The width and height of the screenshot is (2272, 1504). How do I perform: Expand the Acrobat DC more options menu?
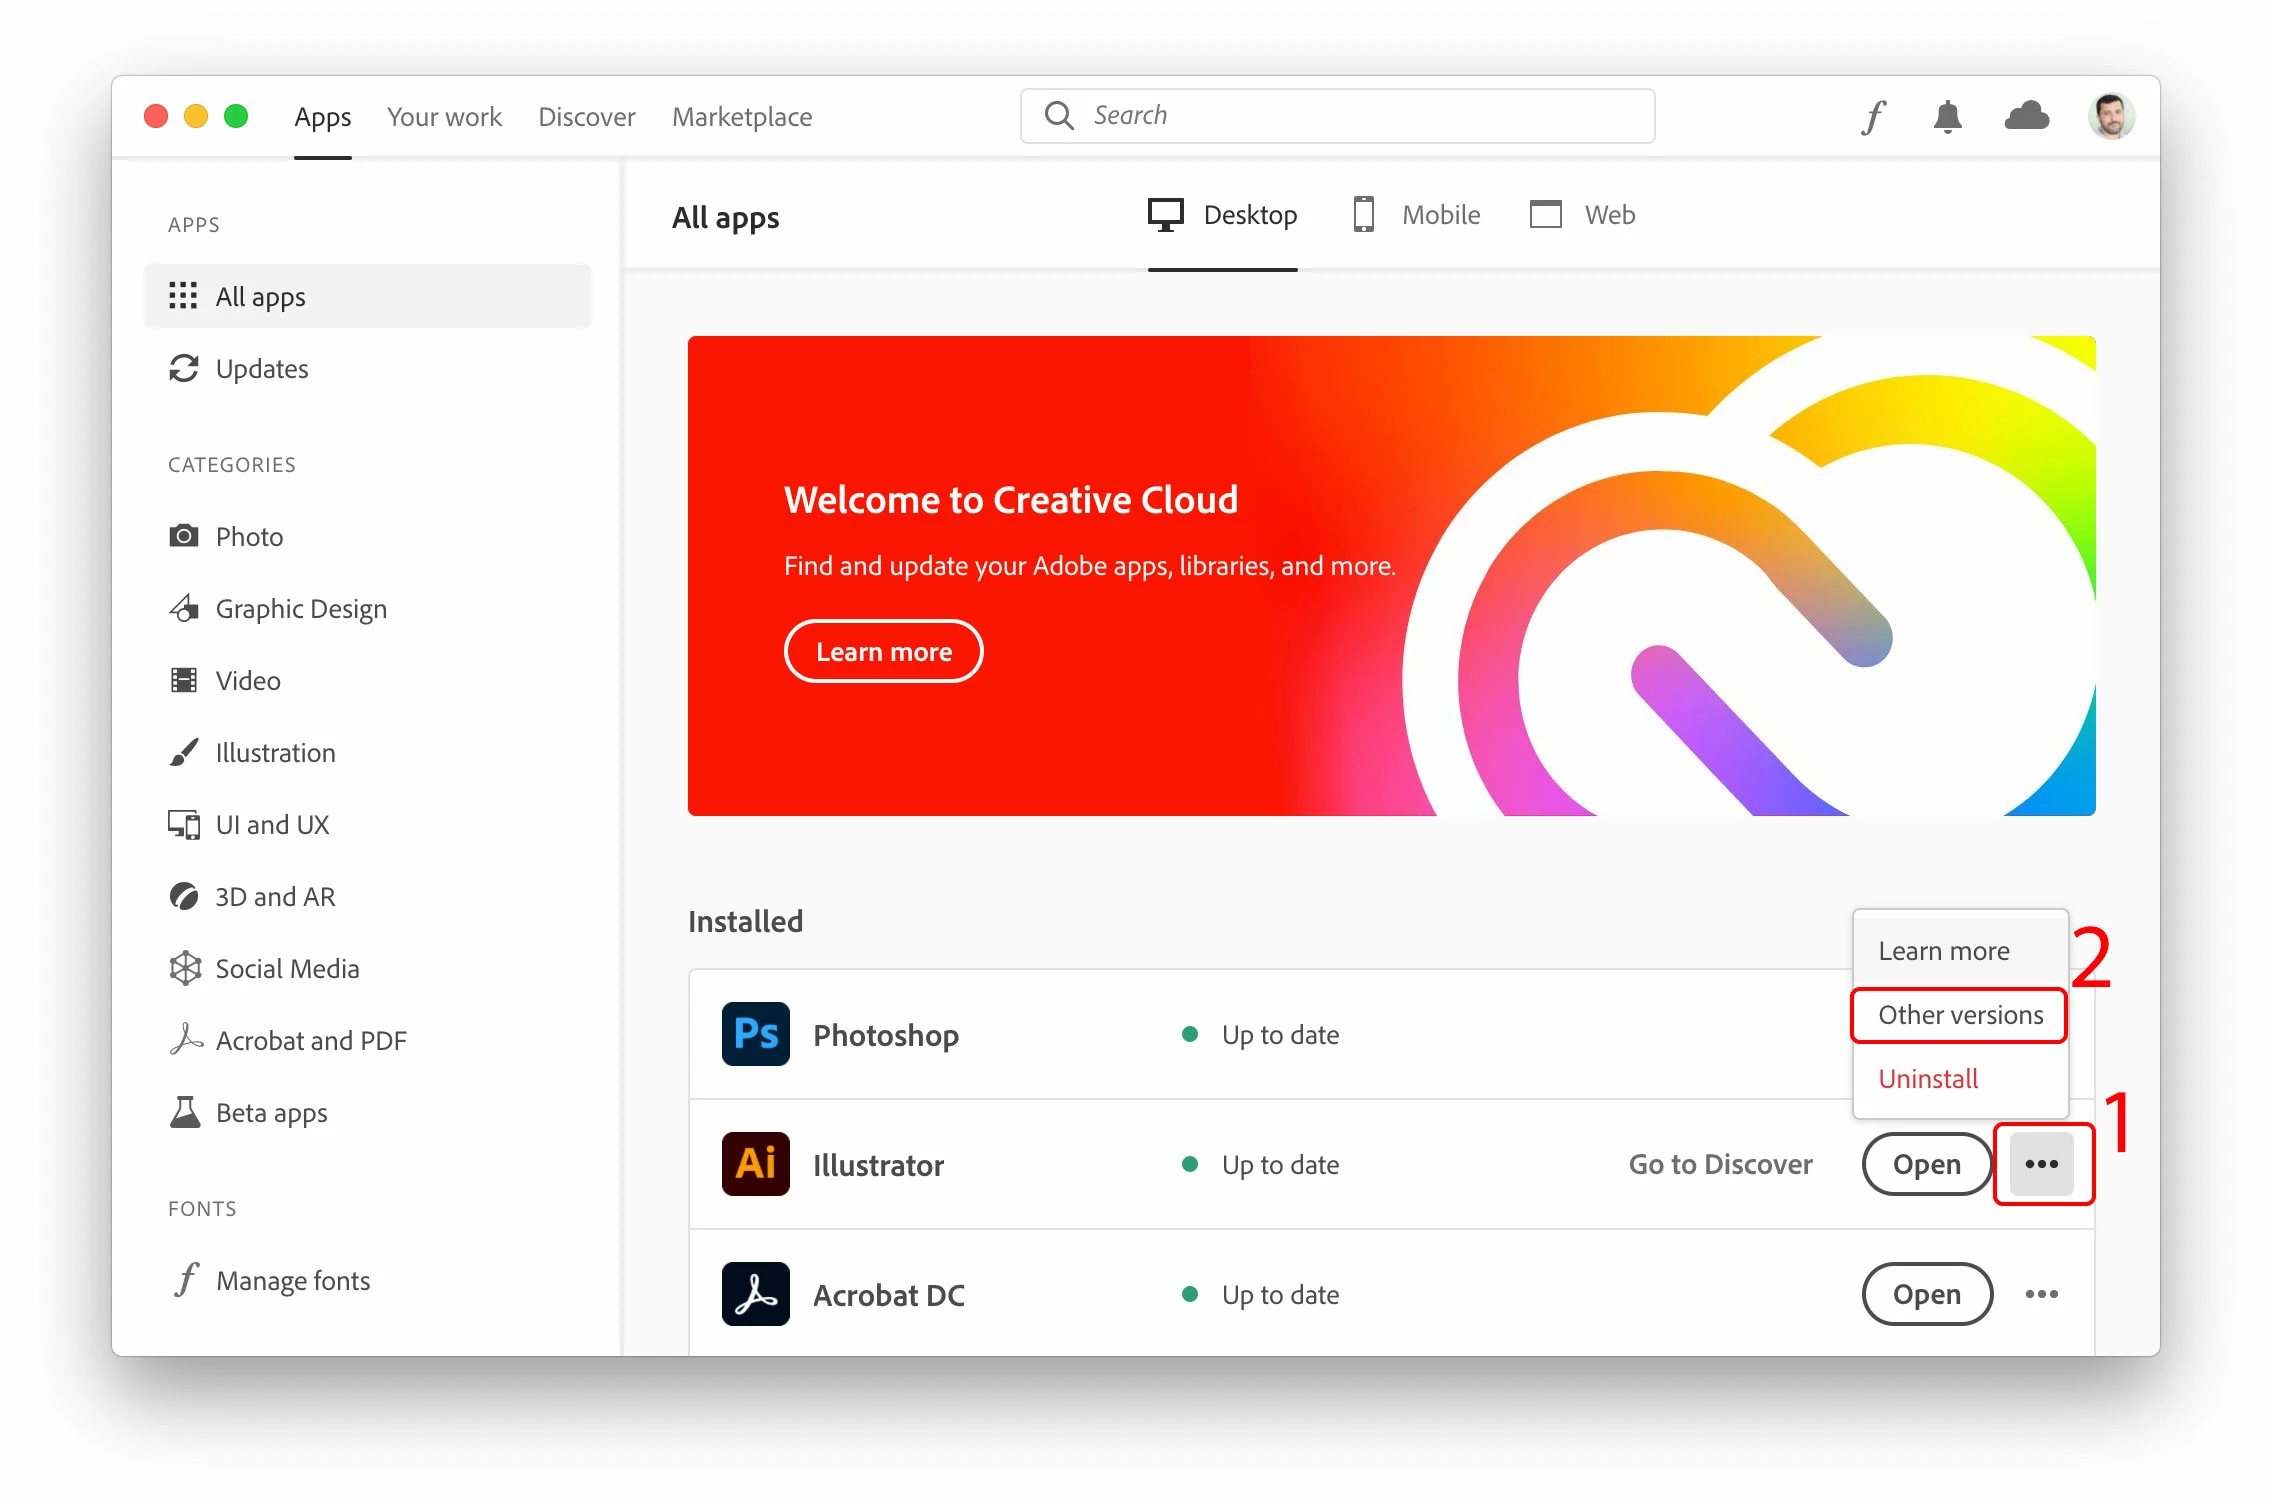(2041, 1294)
